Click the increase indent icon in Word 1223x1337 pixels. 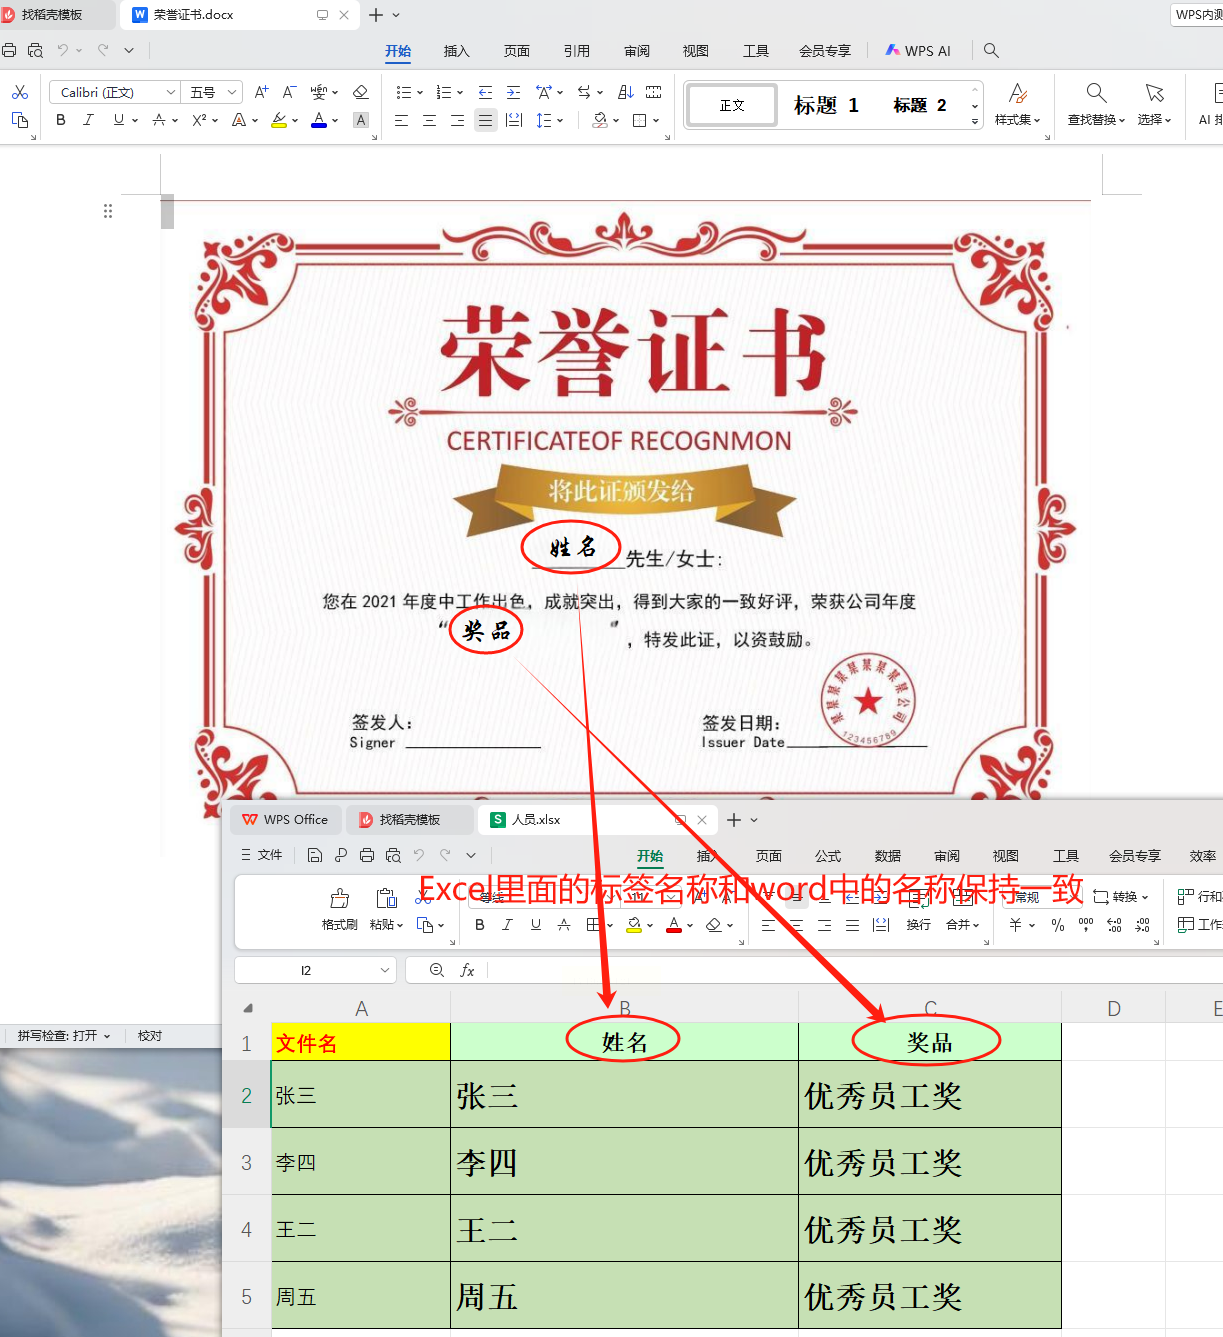coord(513,92)
